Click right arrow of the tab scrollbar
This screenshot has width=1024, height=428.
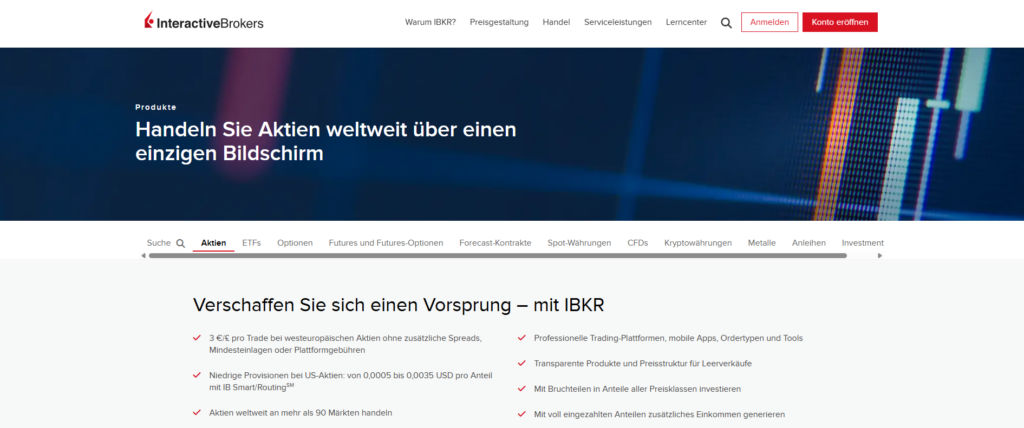pos(880,255)
